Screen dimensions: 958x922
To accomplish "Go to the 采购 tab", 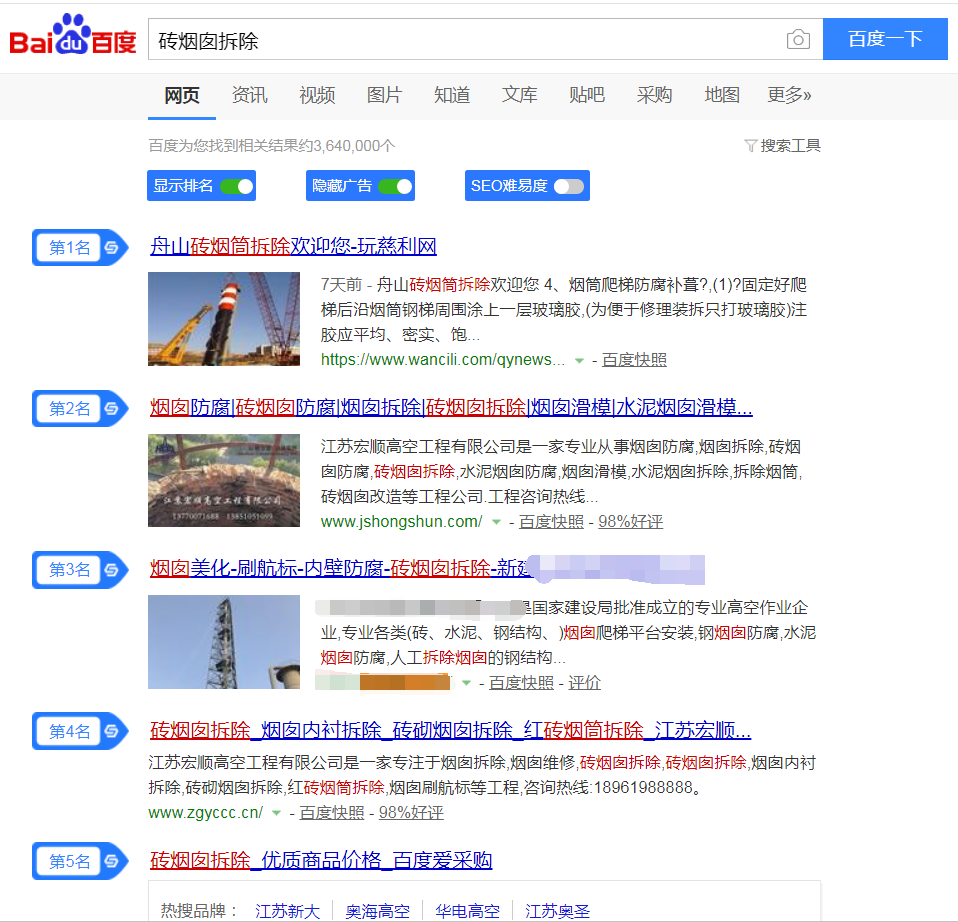I will coord(654,95).
